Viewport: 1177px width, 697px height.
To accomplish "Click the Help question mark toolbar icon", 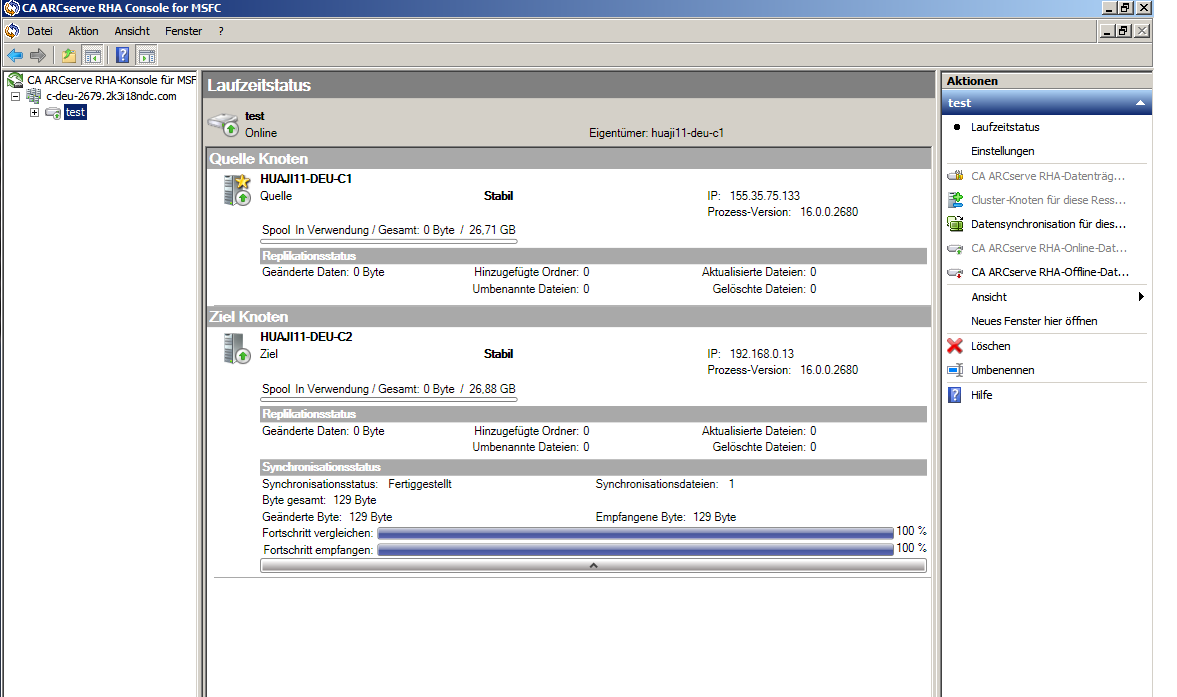I will point(122,56).
